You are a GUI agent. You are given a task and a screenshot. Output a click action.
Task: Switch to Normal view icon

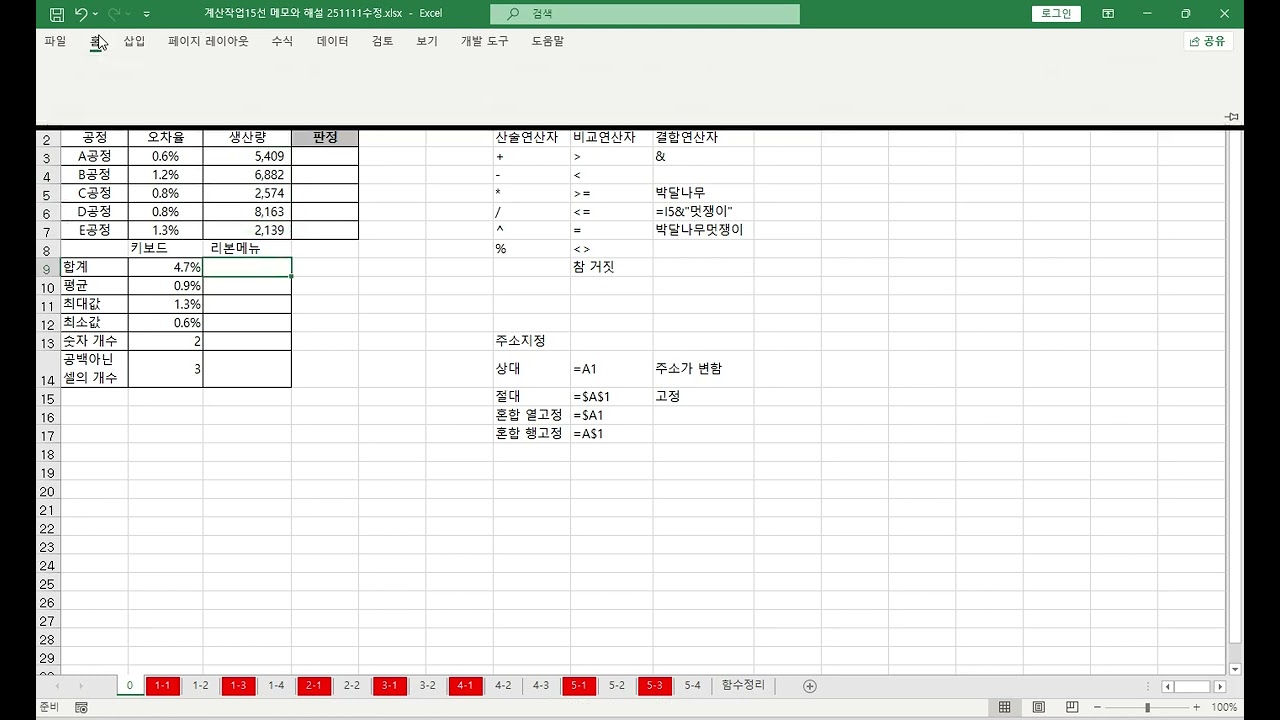(x=1004, y=708)
